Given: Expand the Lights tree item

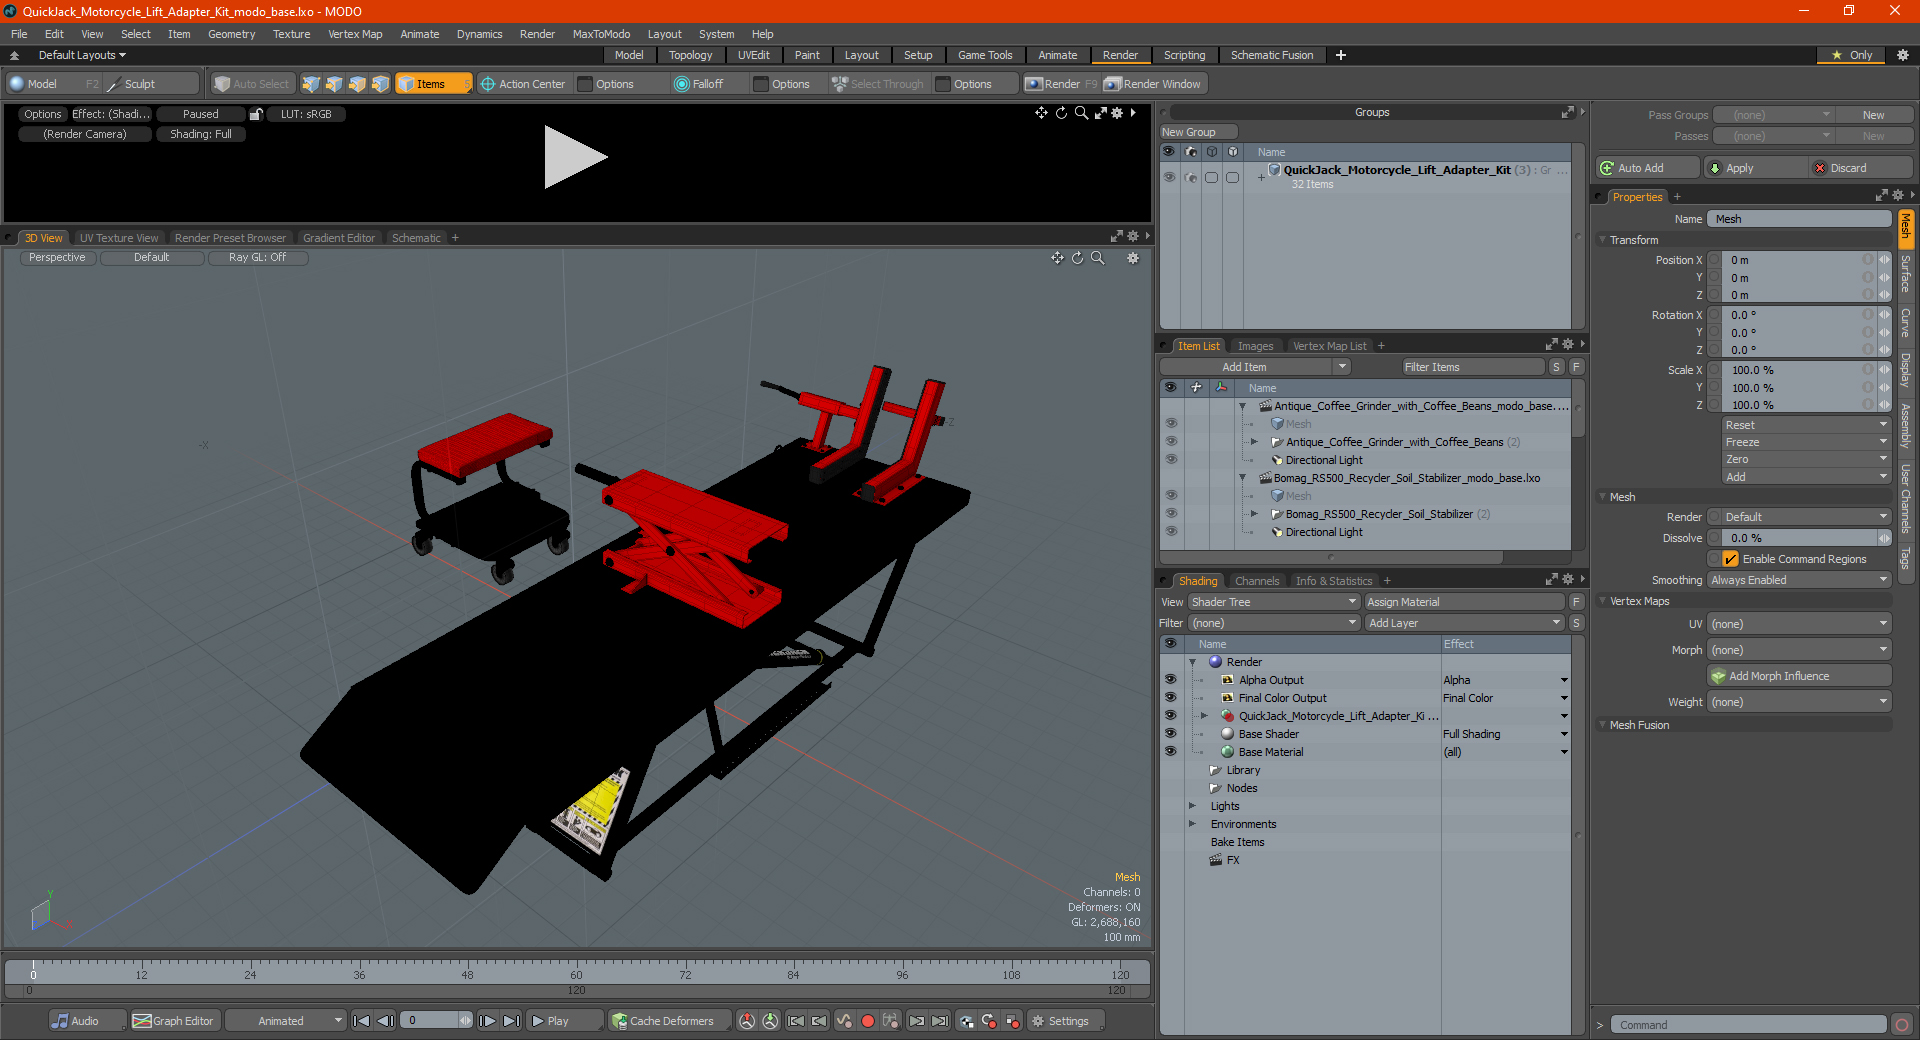Looking at the screenshot, I should [x=1192, y=806].
